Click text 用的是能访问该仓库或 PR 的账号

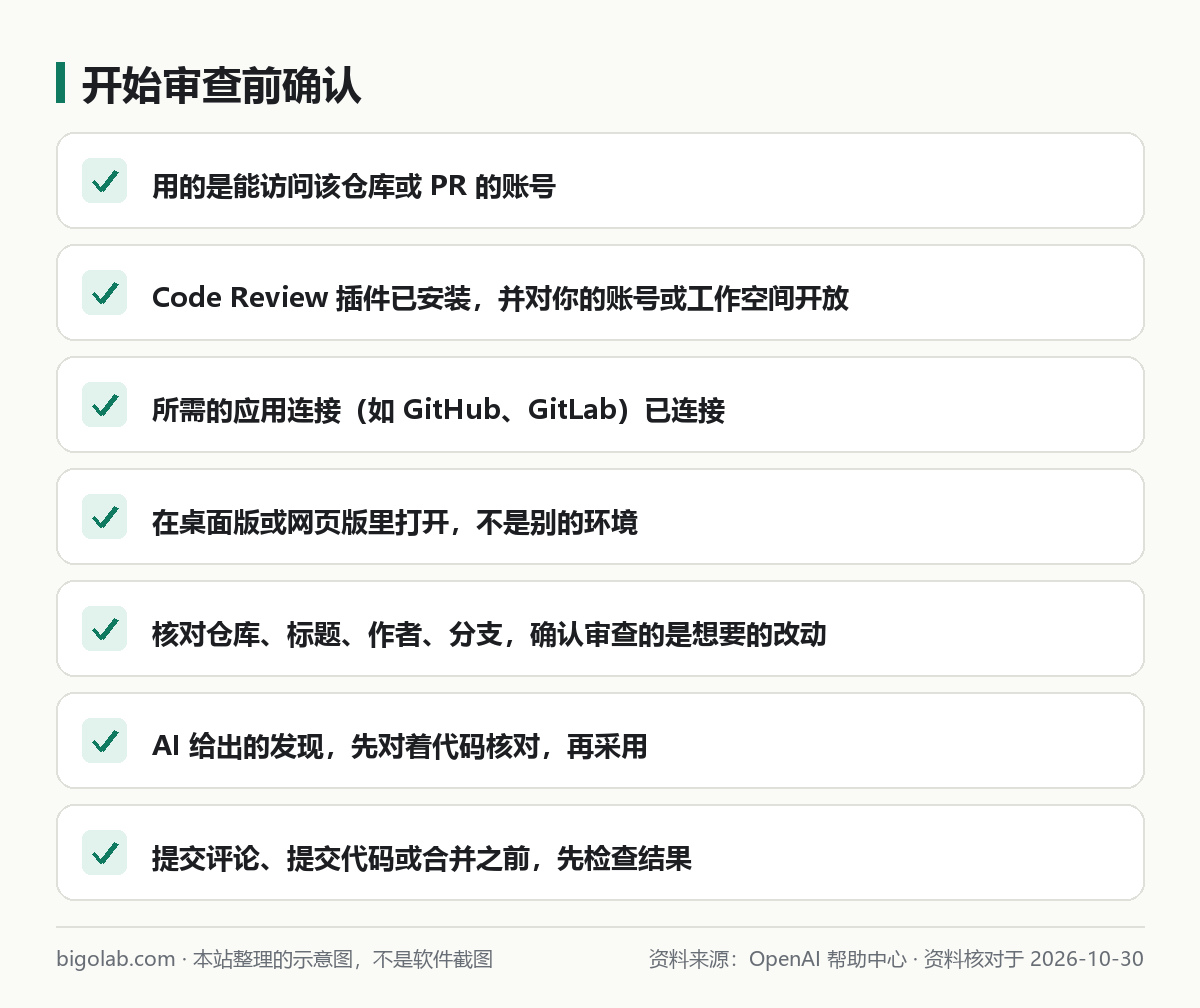pyautogui.click(x=353, y=186)
